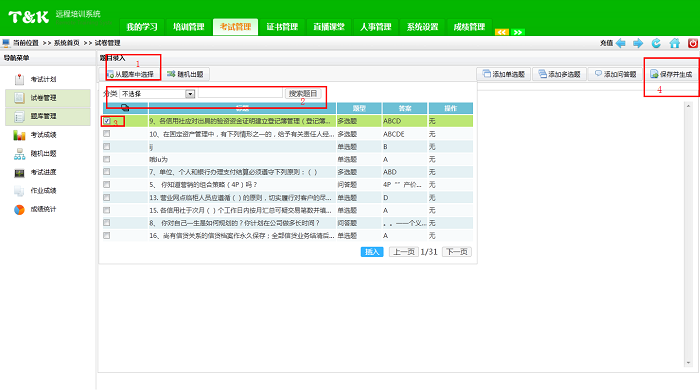
Task: Click the 上一页 button
Action: [x=404, y=252]
